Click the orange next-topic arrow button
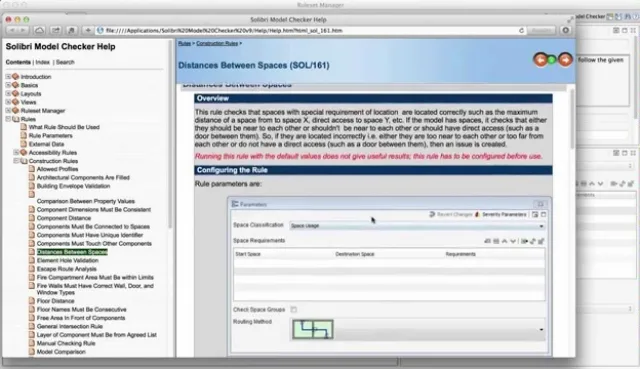Screen dimensions: 640x369 [x=565, y=60]
